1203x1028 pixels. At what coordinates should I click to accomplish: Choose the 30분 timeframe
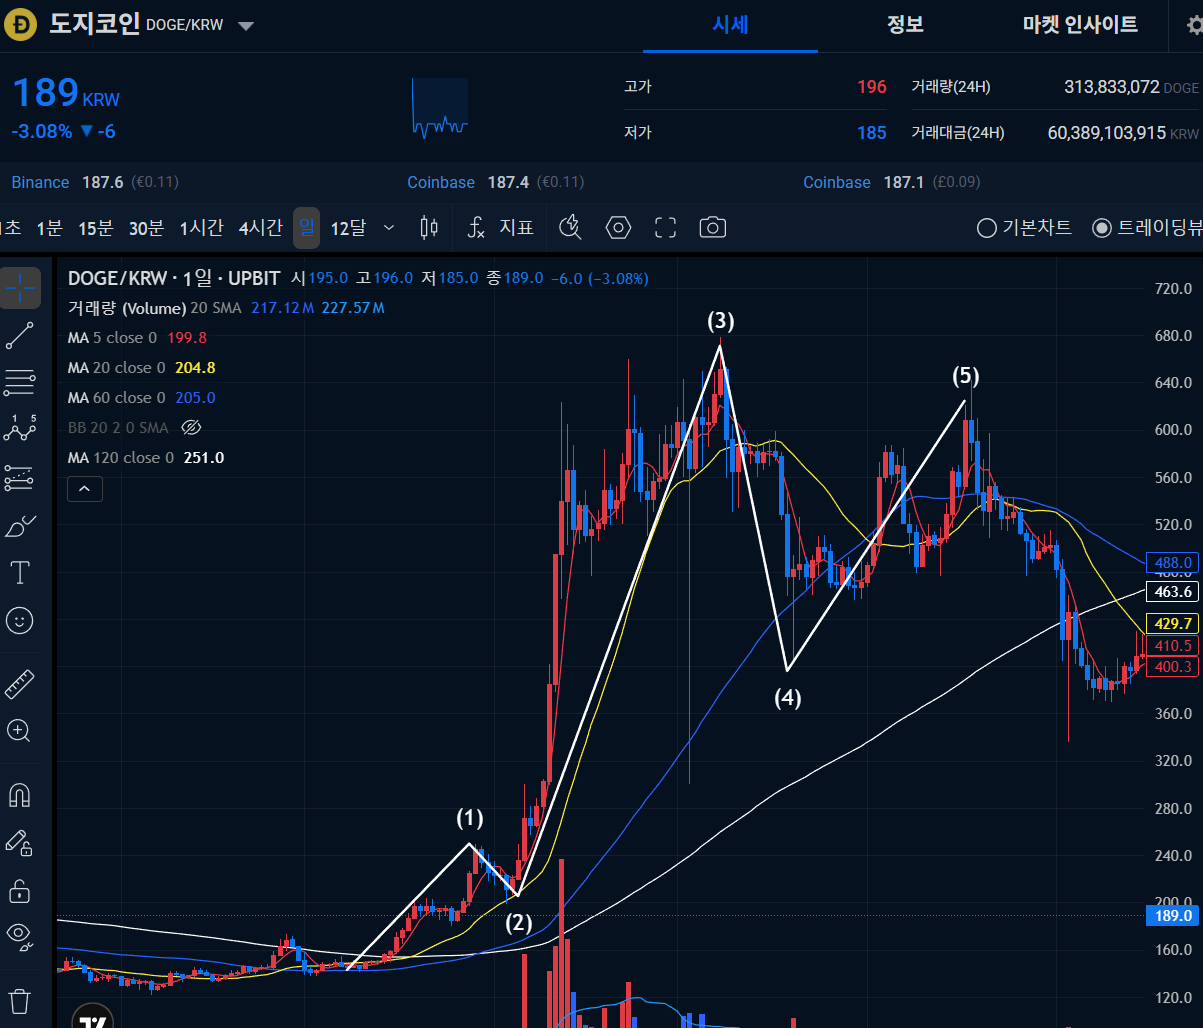point(146,228)
